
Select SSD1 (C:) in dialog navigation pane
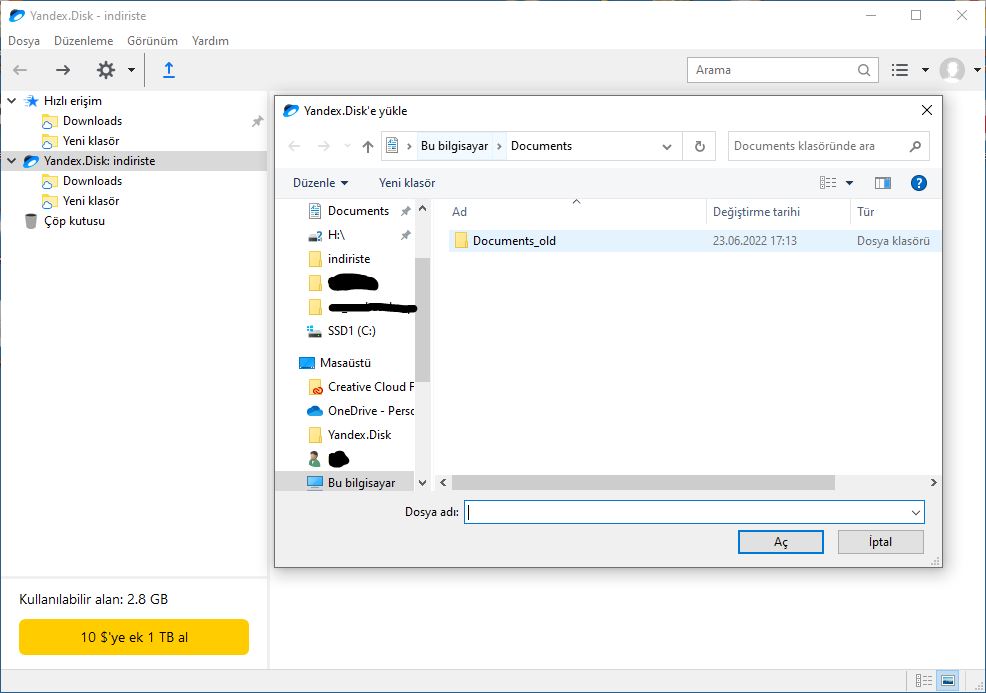(352, 331)
